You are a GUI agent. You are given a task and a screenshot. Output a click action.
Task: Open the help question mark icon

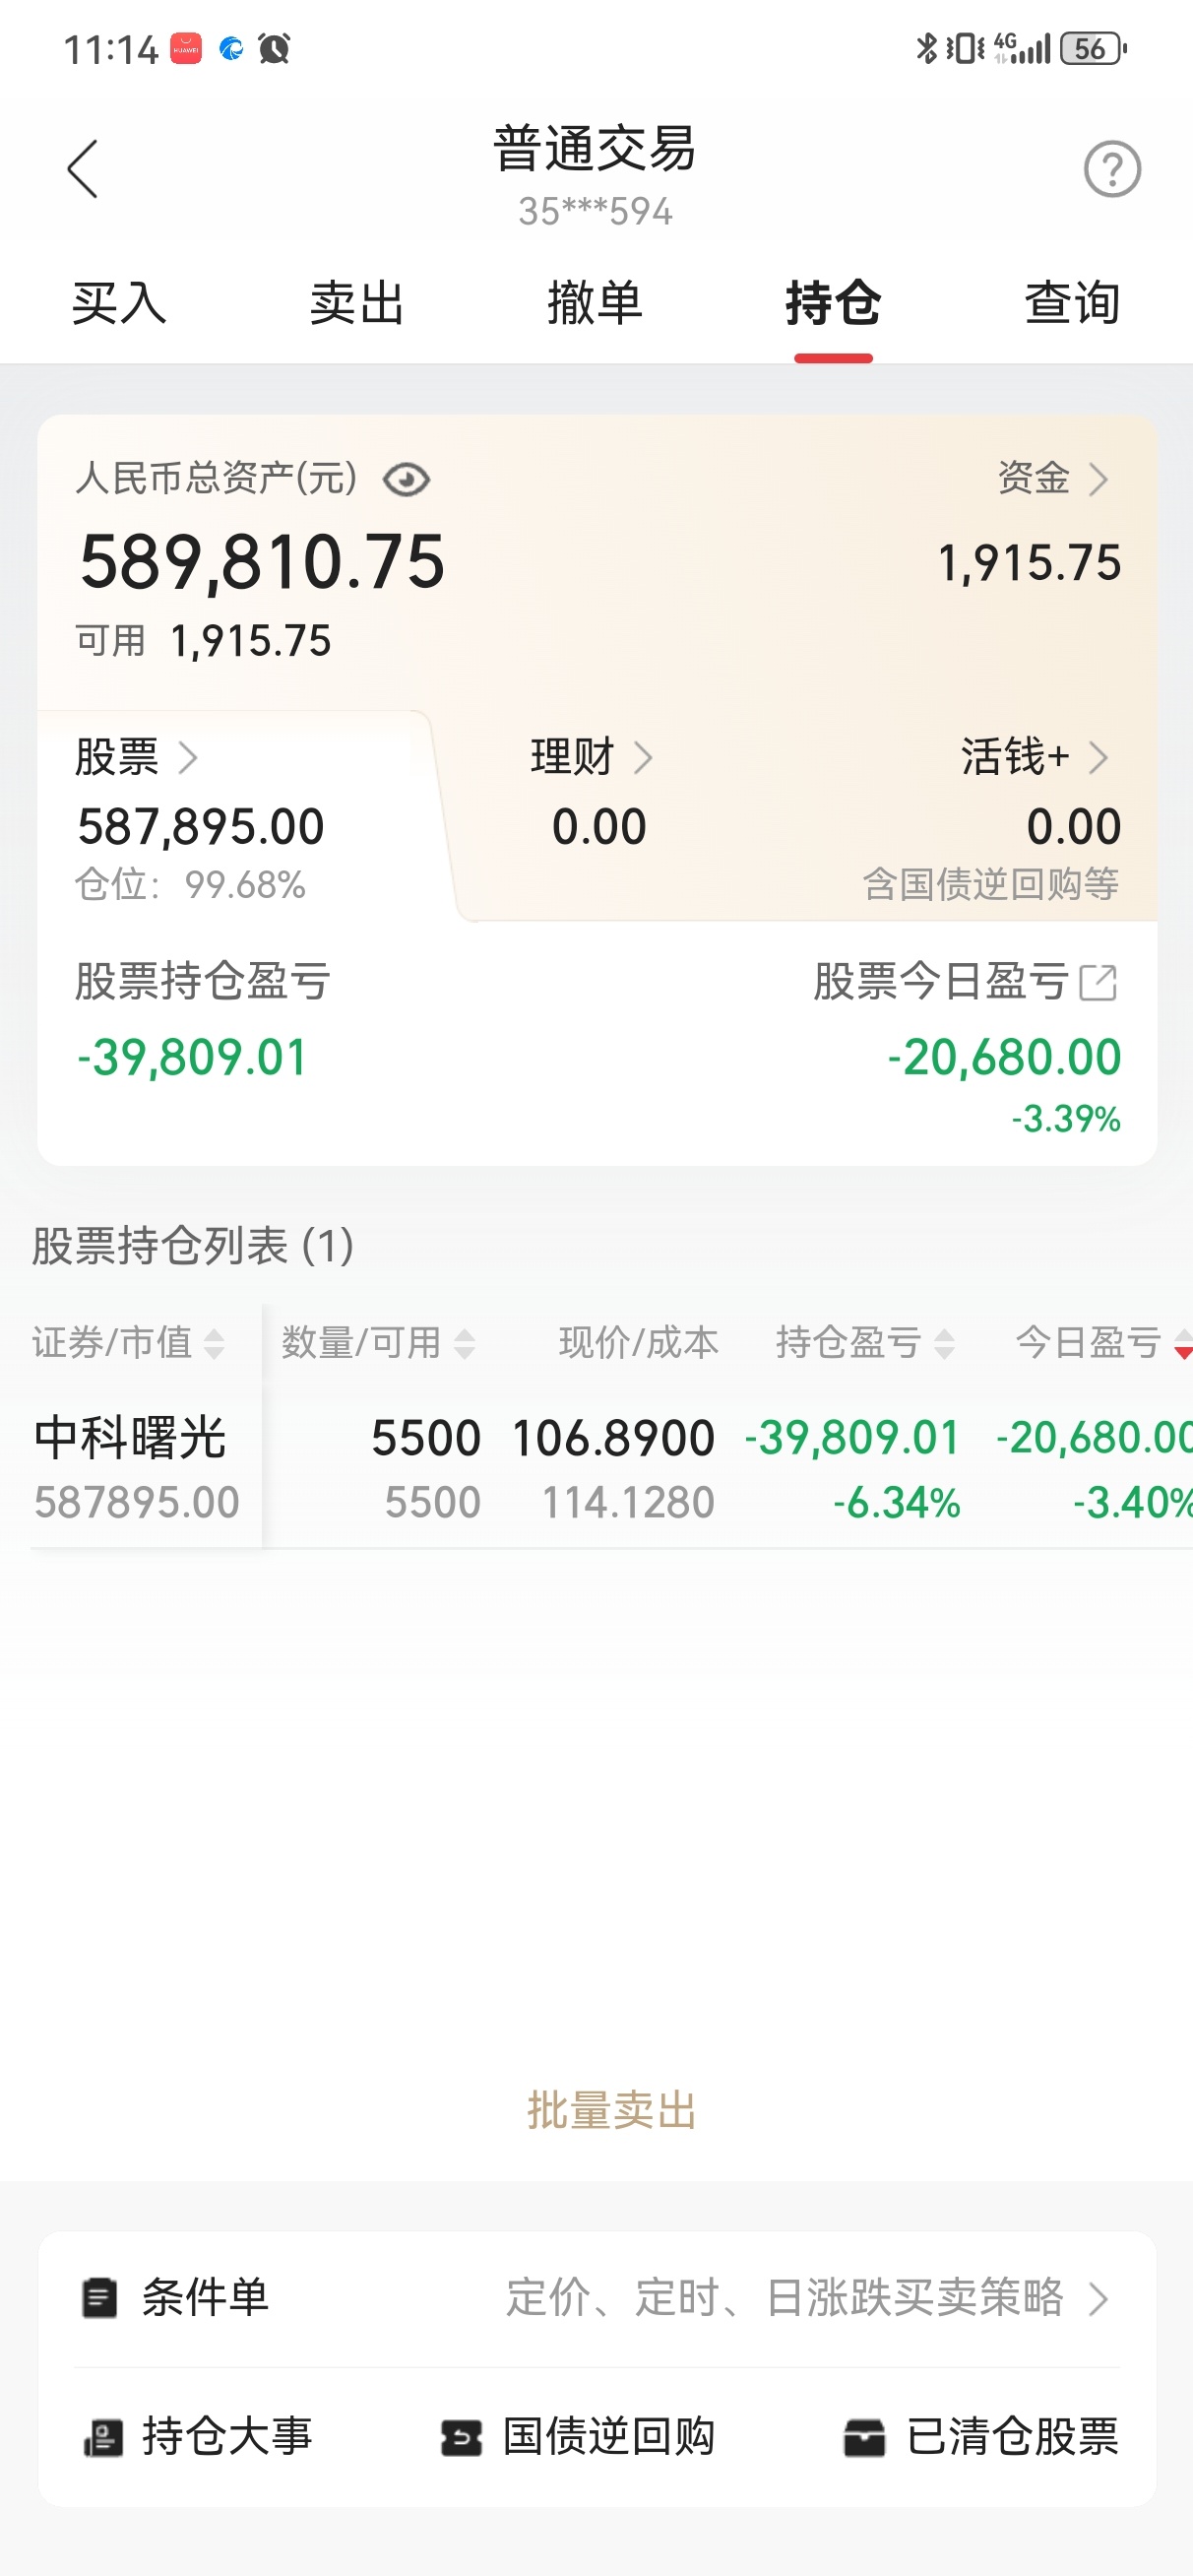coord(1111,169)
